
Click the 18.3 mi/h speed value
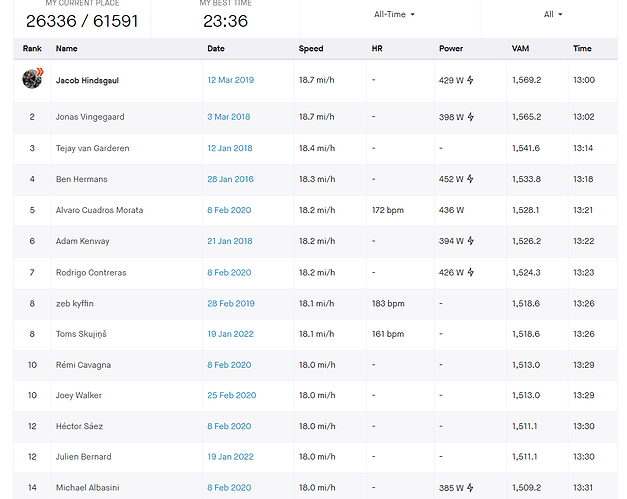317,179
